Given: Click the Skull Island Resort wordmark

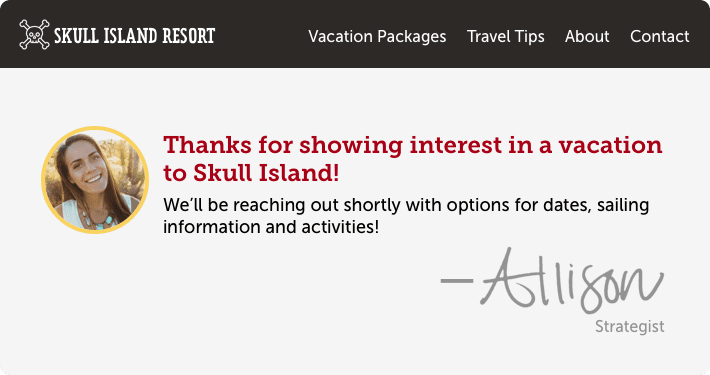Looking at the screenshot, I should (134, 36).
